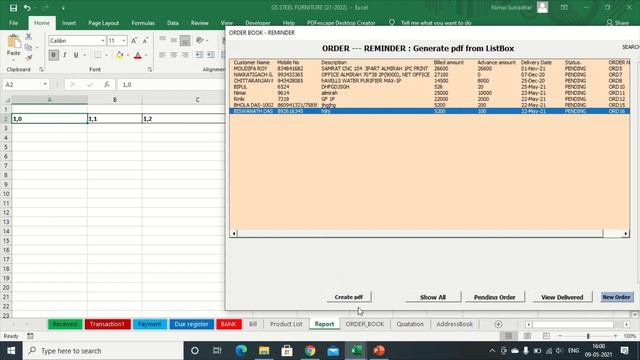The image size is (640, 360).
Task: Toggle Italic formatting
Action: [64, 55]
